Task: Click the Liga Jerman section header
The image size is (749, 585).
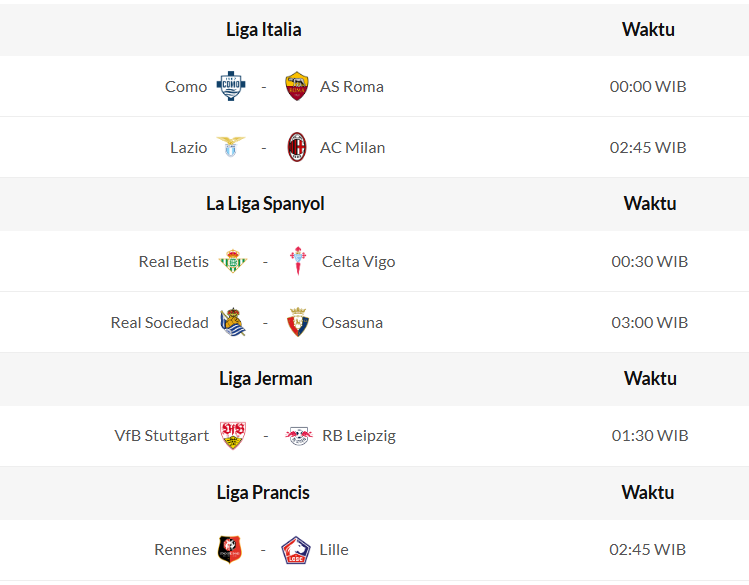Action: coord(265,378)
